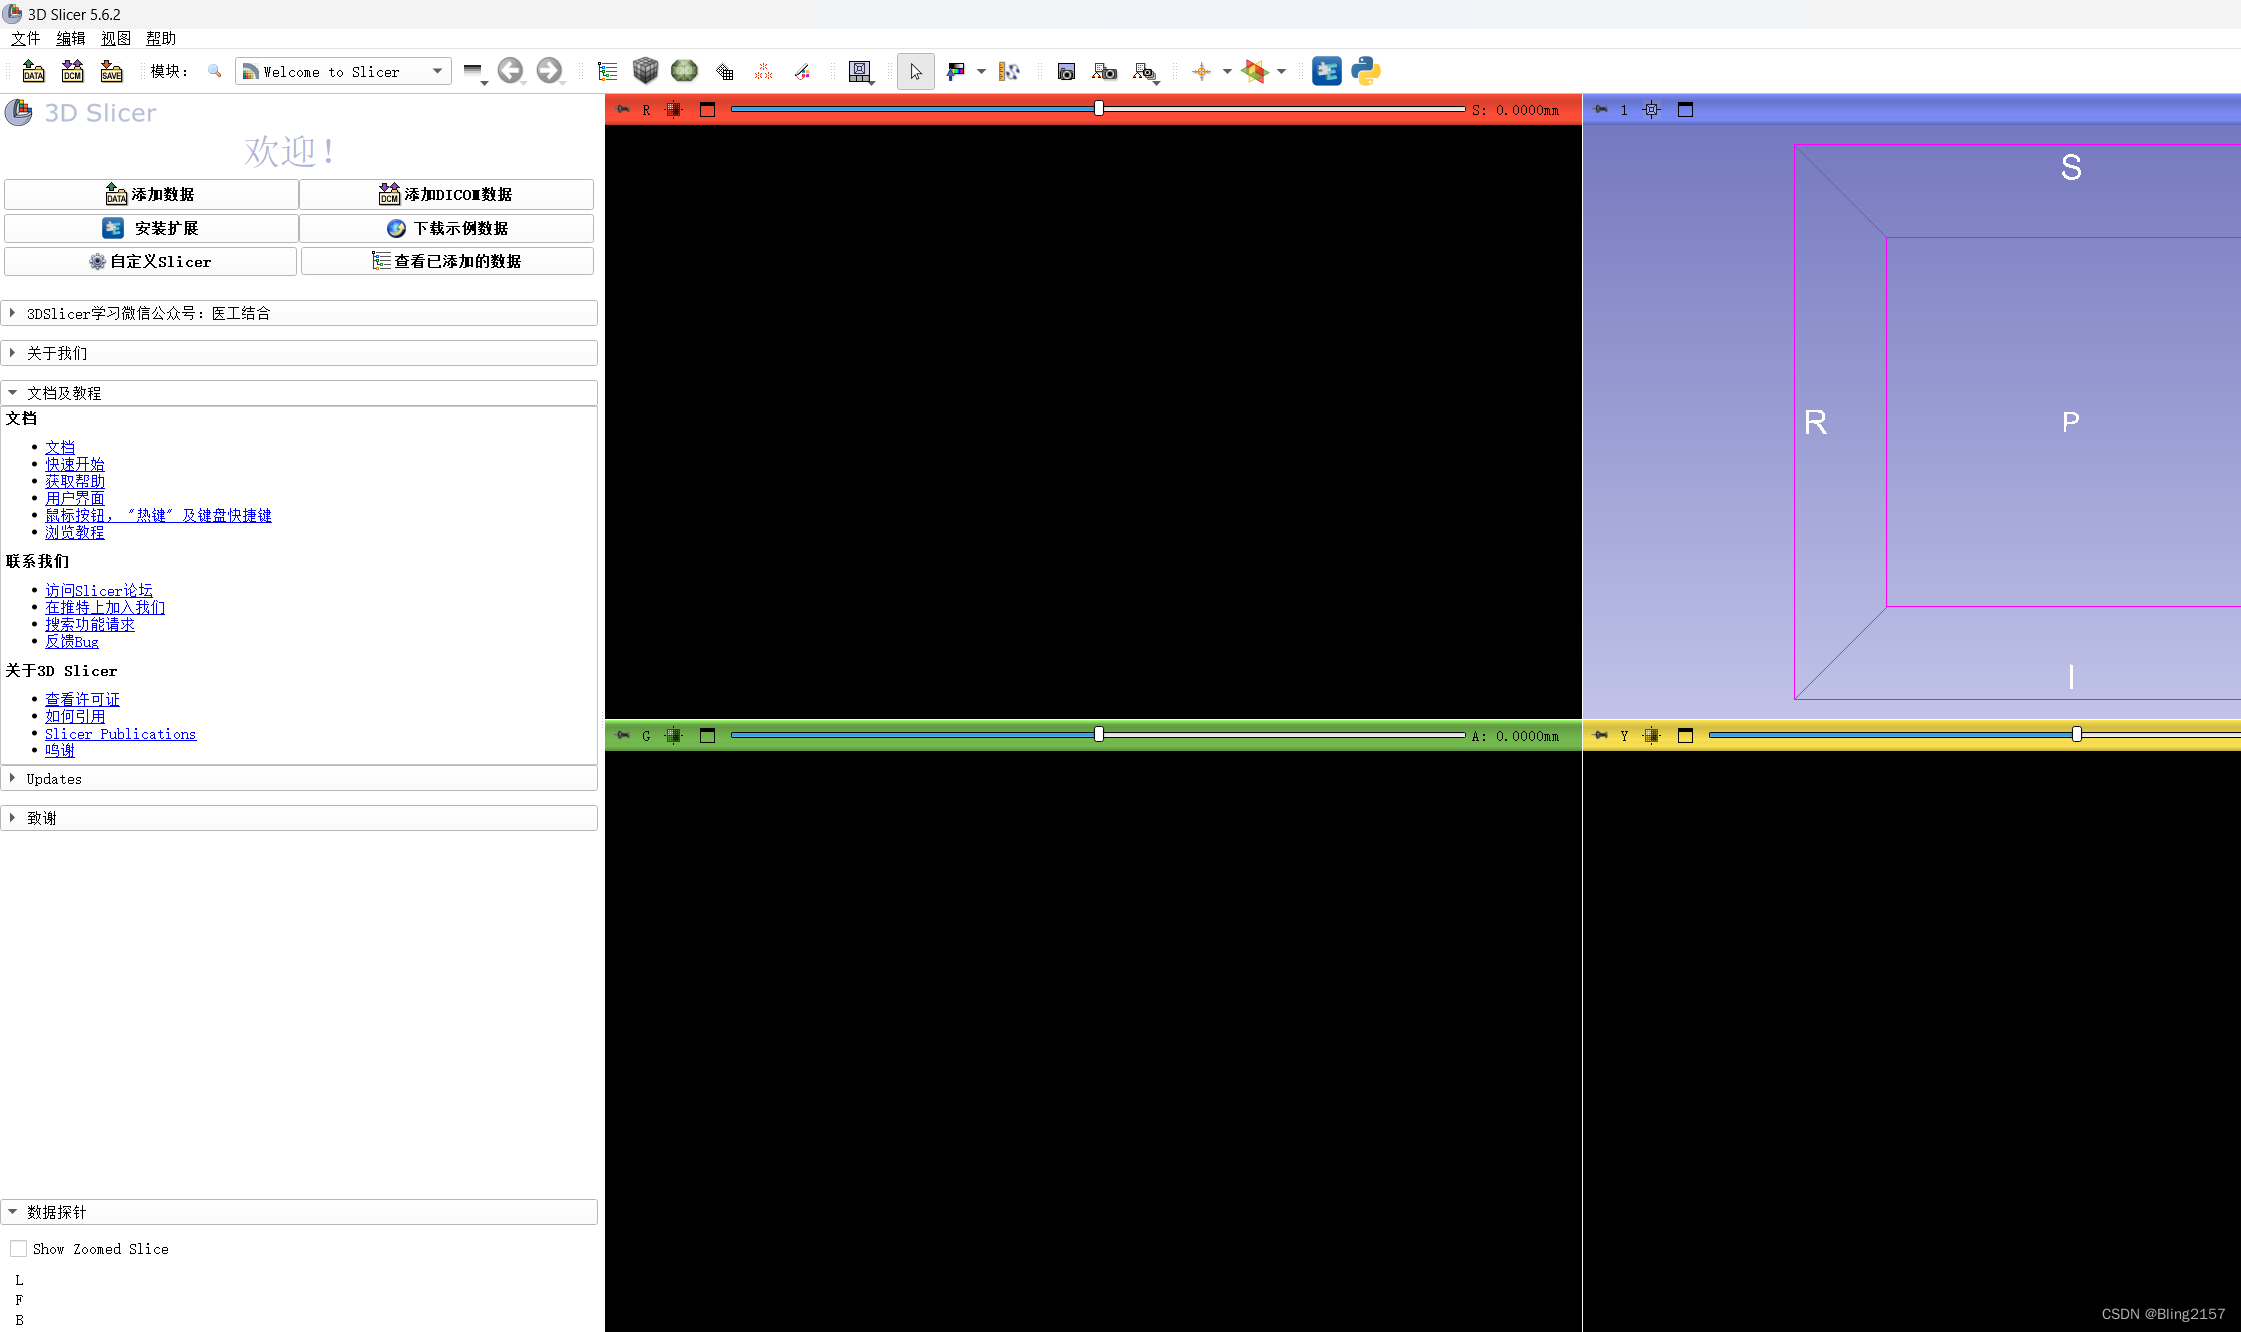This screenshot has width=2241, height=1332.
Task: Open the Extensions Manager toolbar icon
Action: click(x=1326, y=71)
